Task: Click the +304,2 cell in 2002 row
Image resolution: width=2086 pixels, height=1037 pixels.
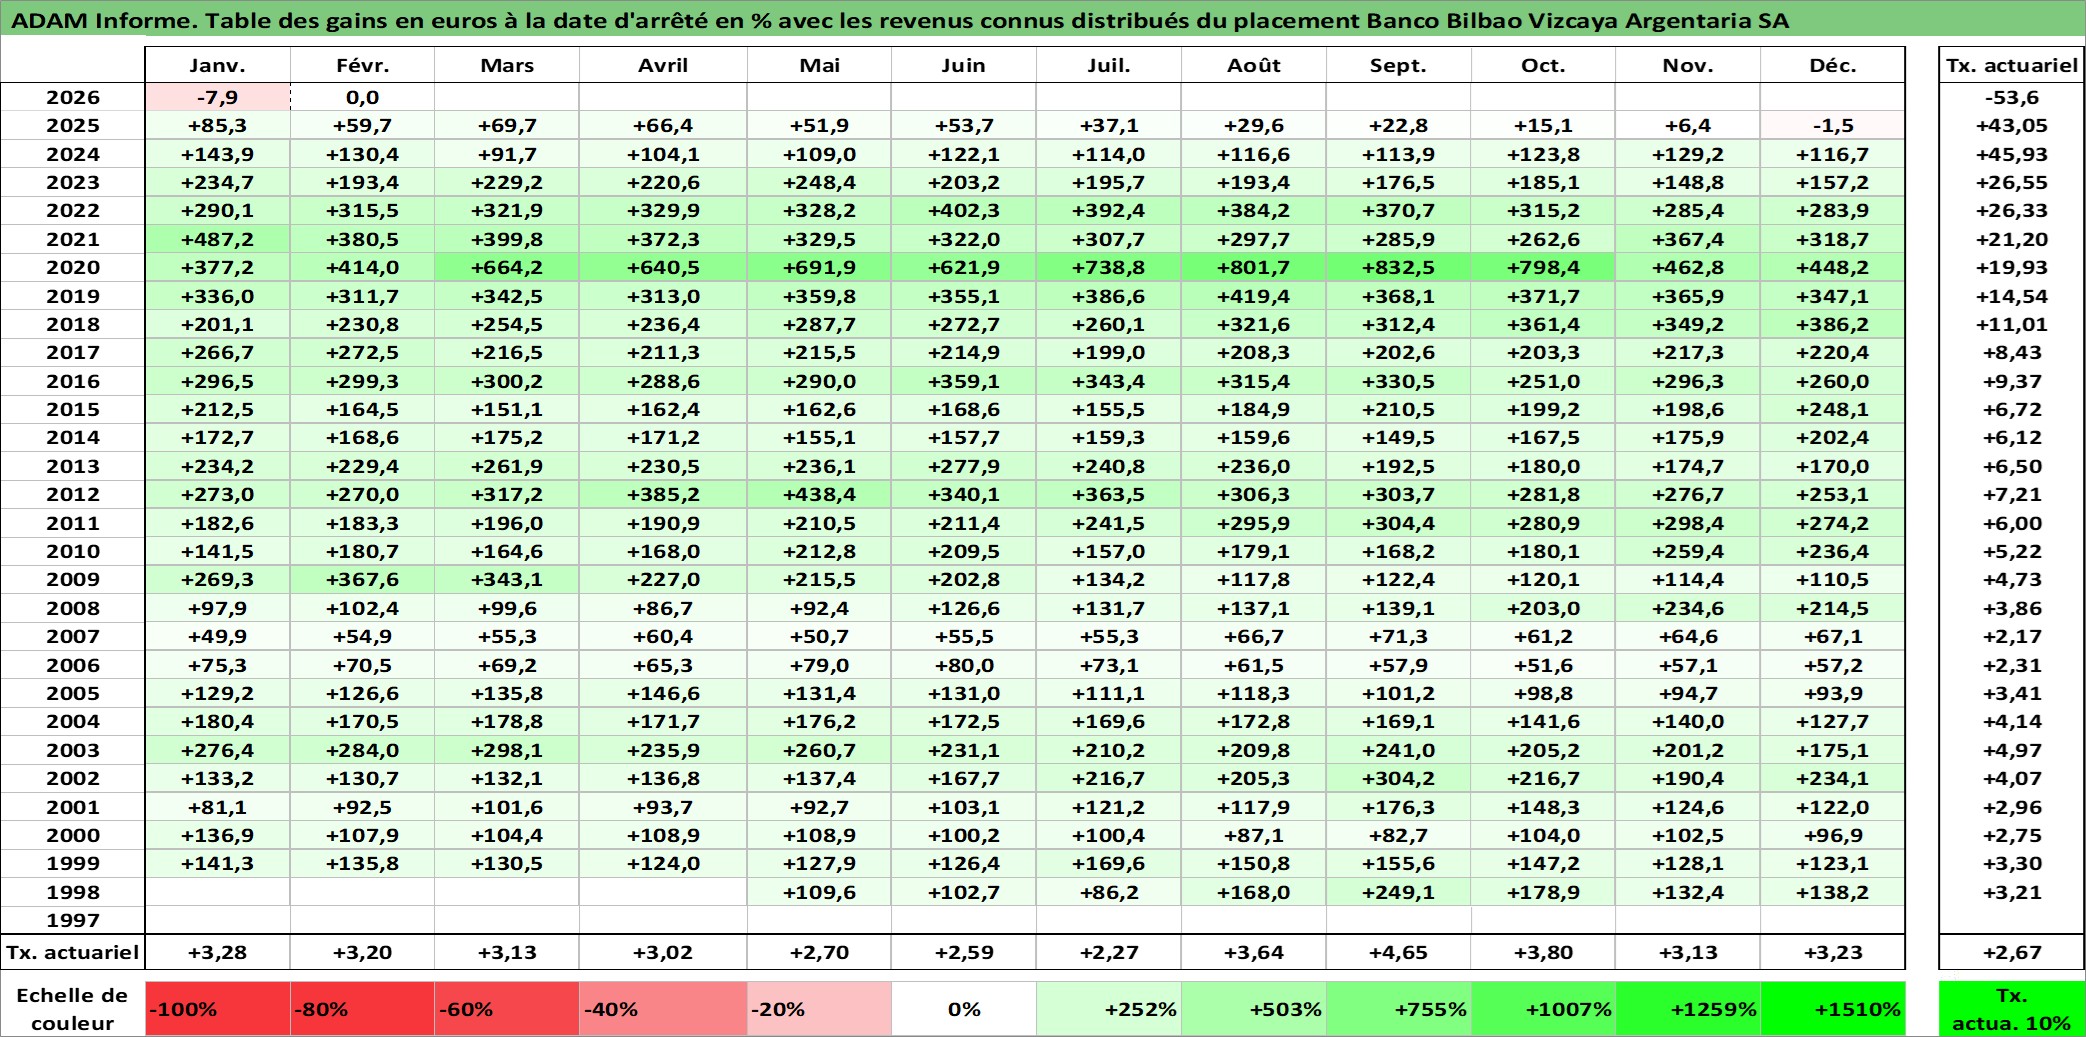Action: pos(1398,778)
